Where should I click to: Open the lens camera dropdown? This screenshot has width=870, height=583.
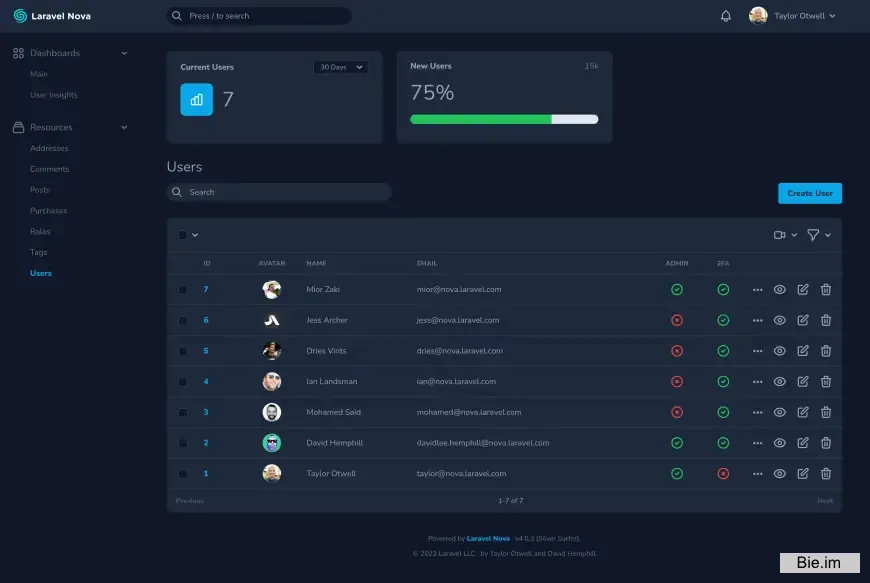[785, 235]
